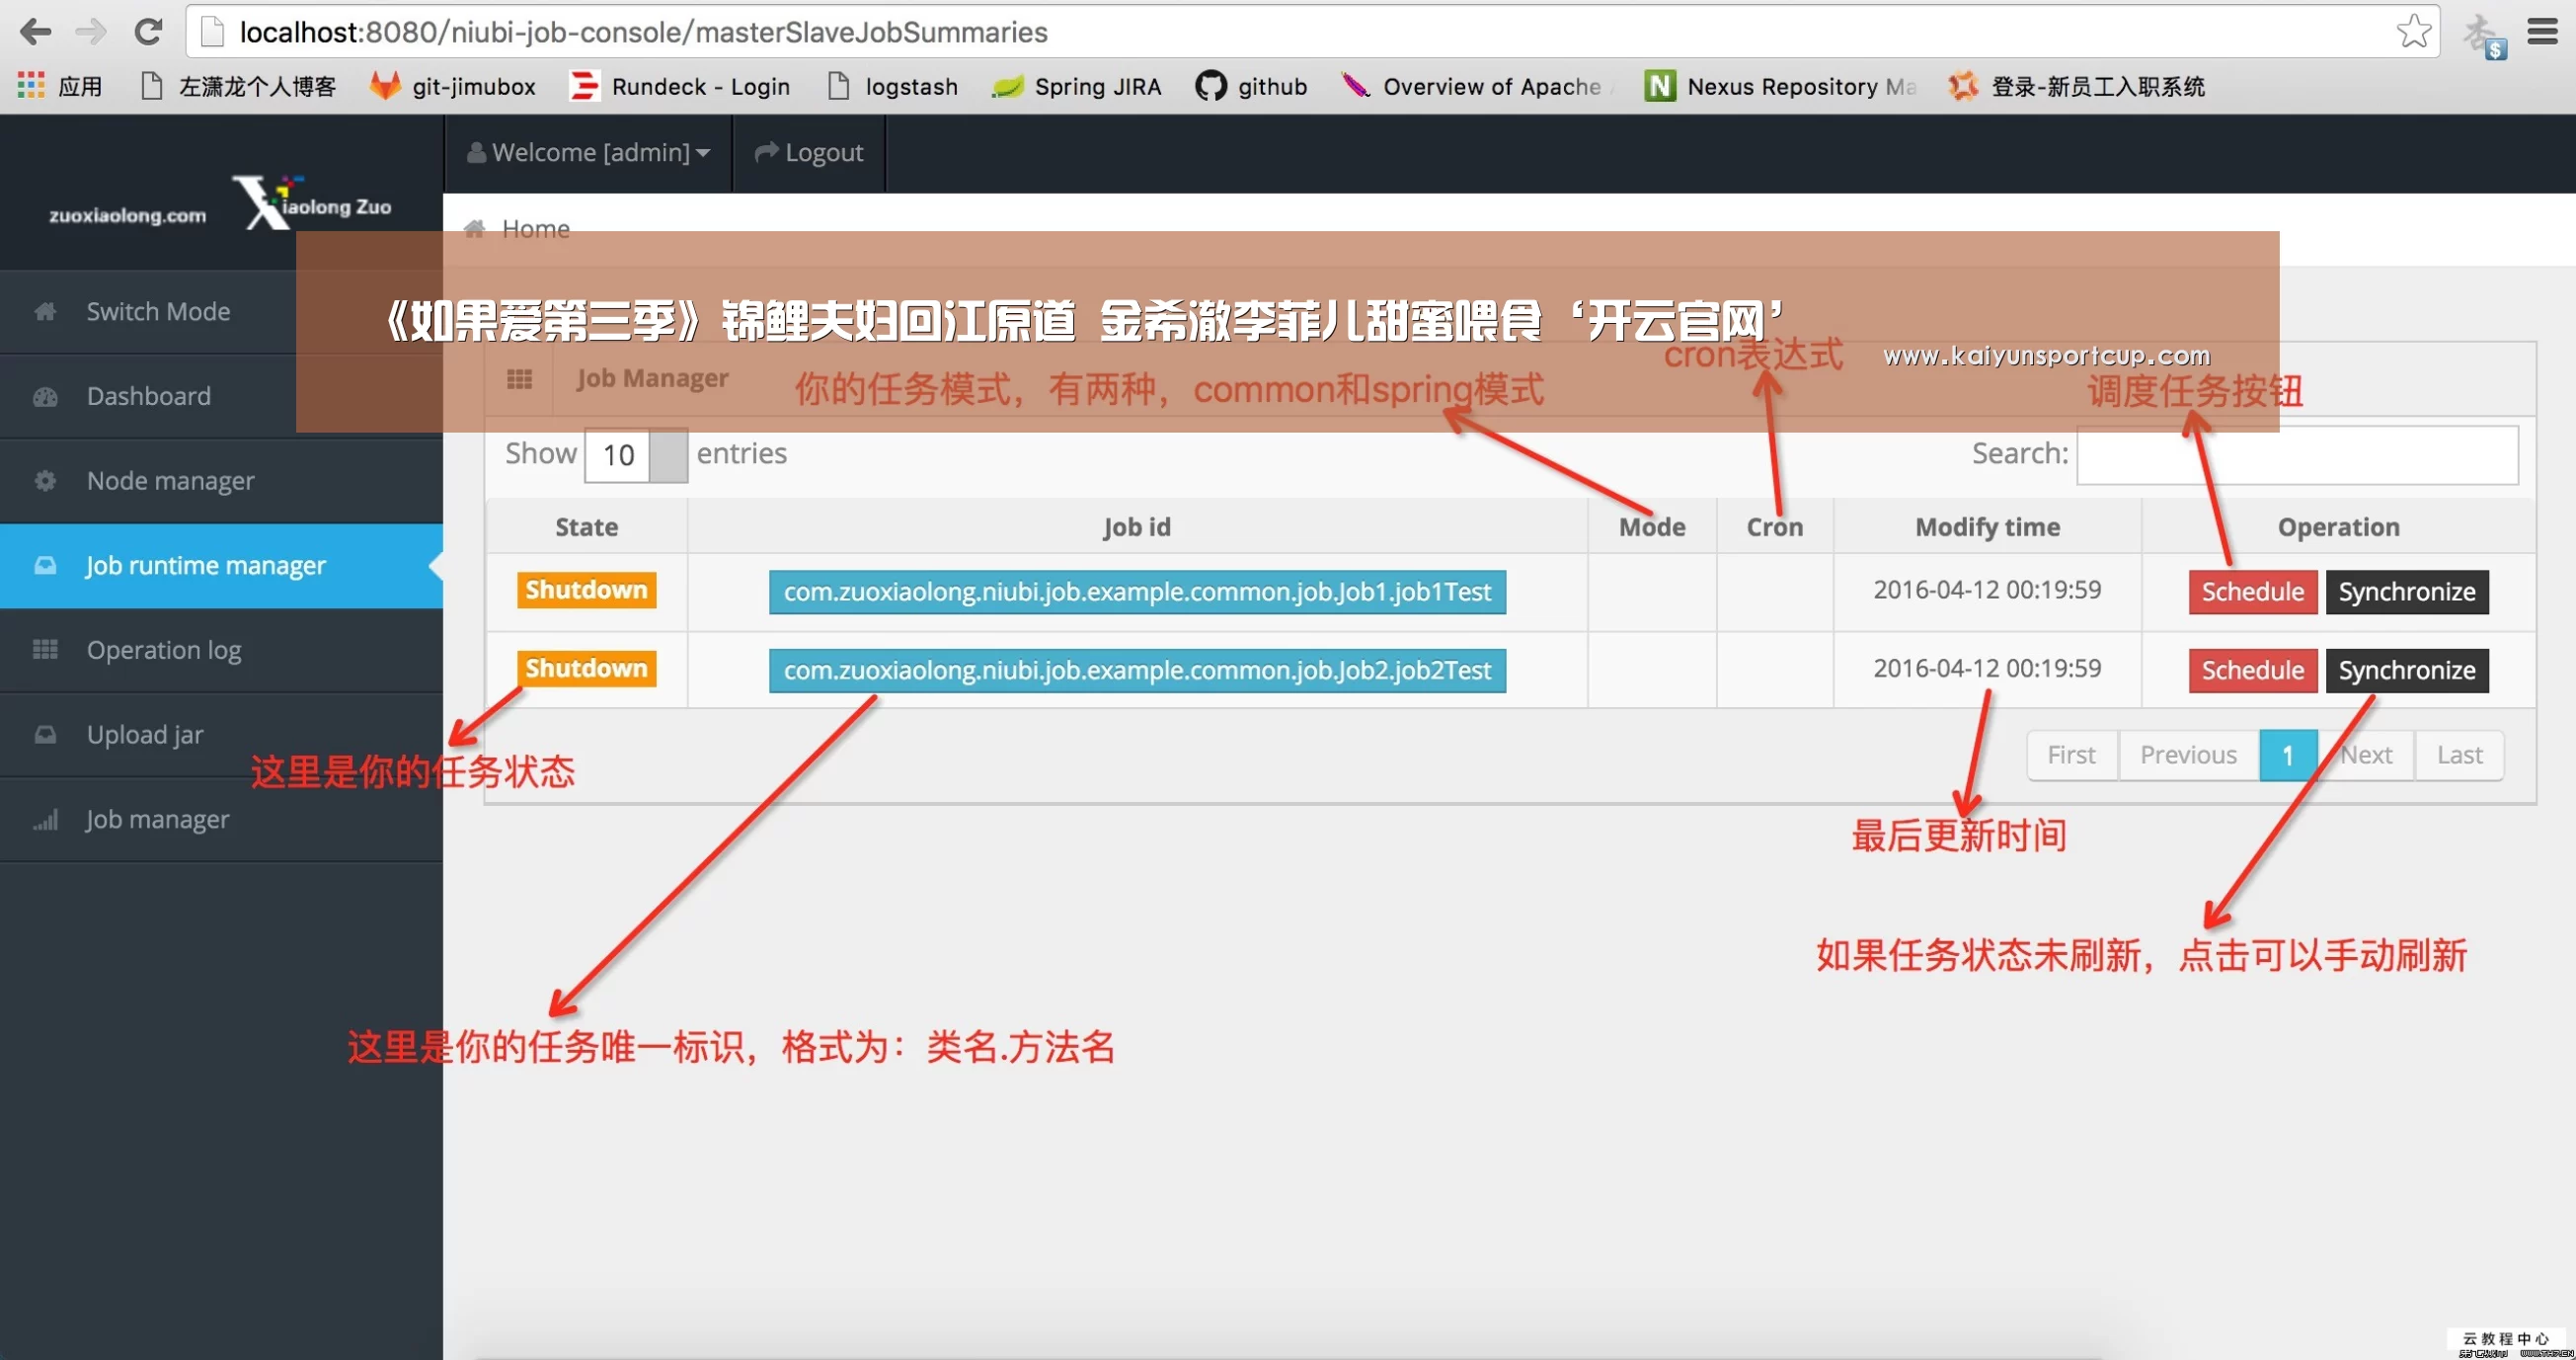Click the Xiaolong Zuo logo
Screen dimensions: 2576x1360
pyautogui.click(x=310, y=202)
